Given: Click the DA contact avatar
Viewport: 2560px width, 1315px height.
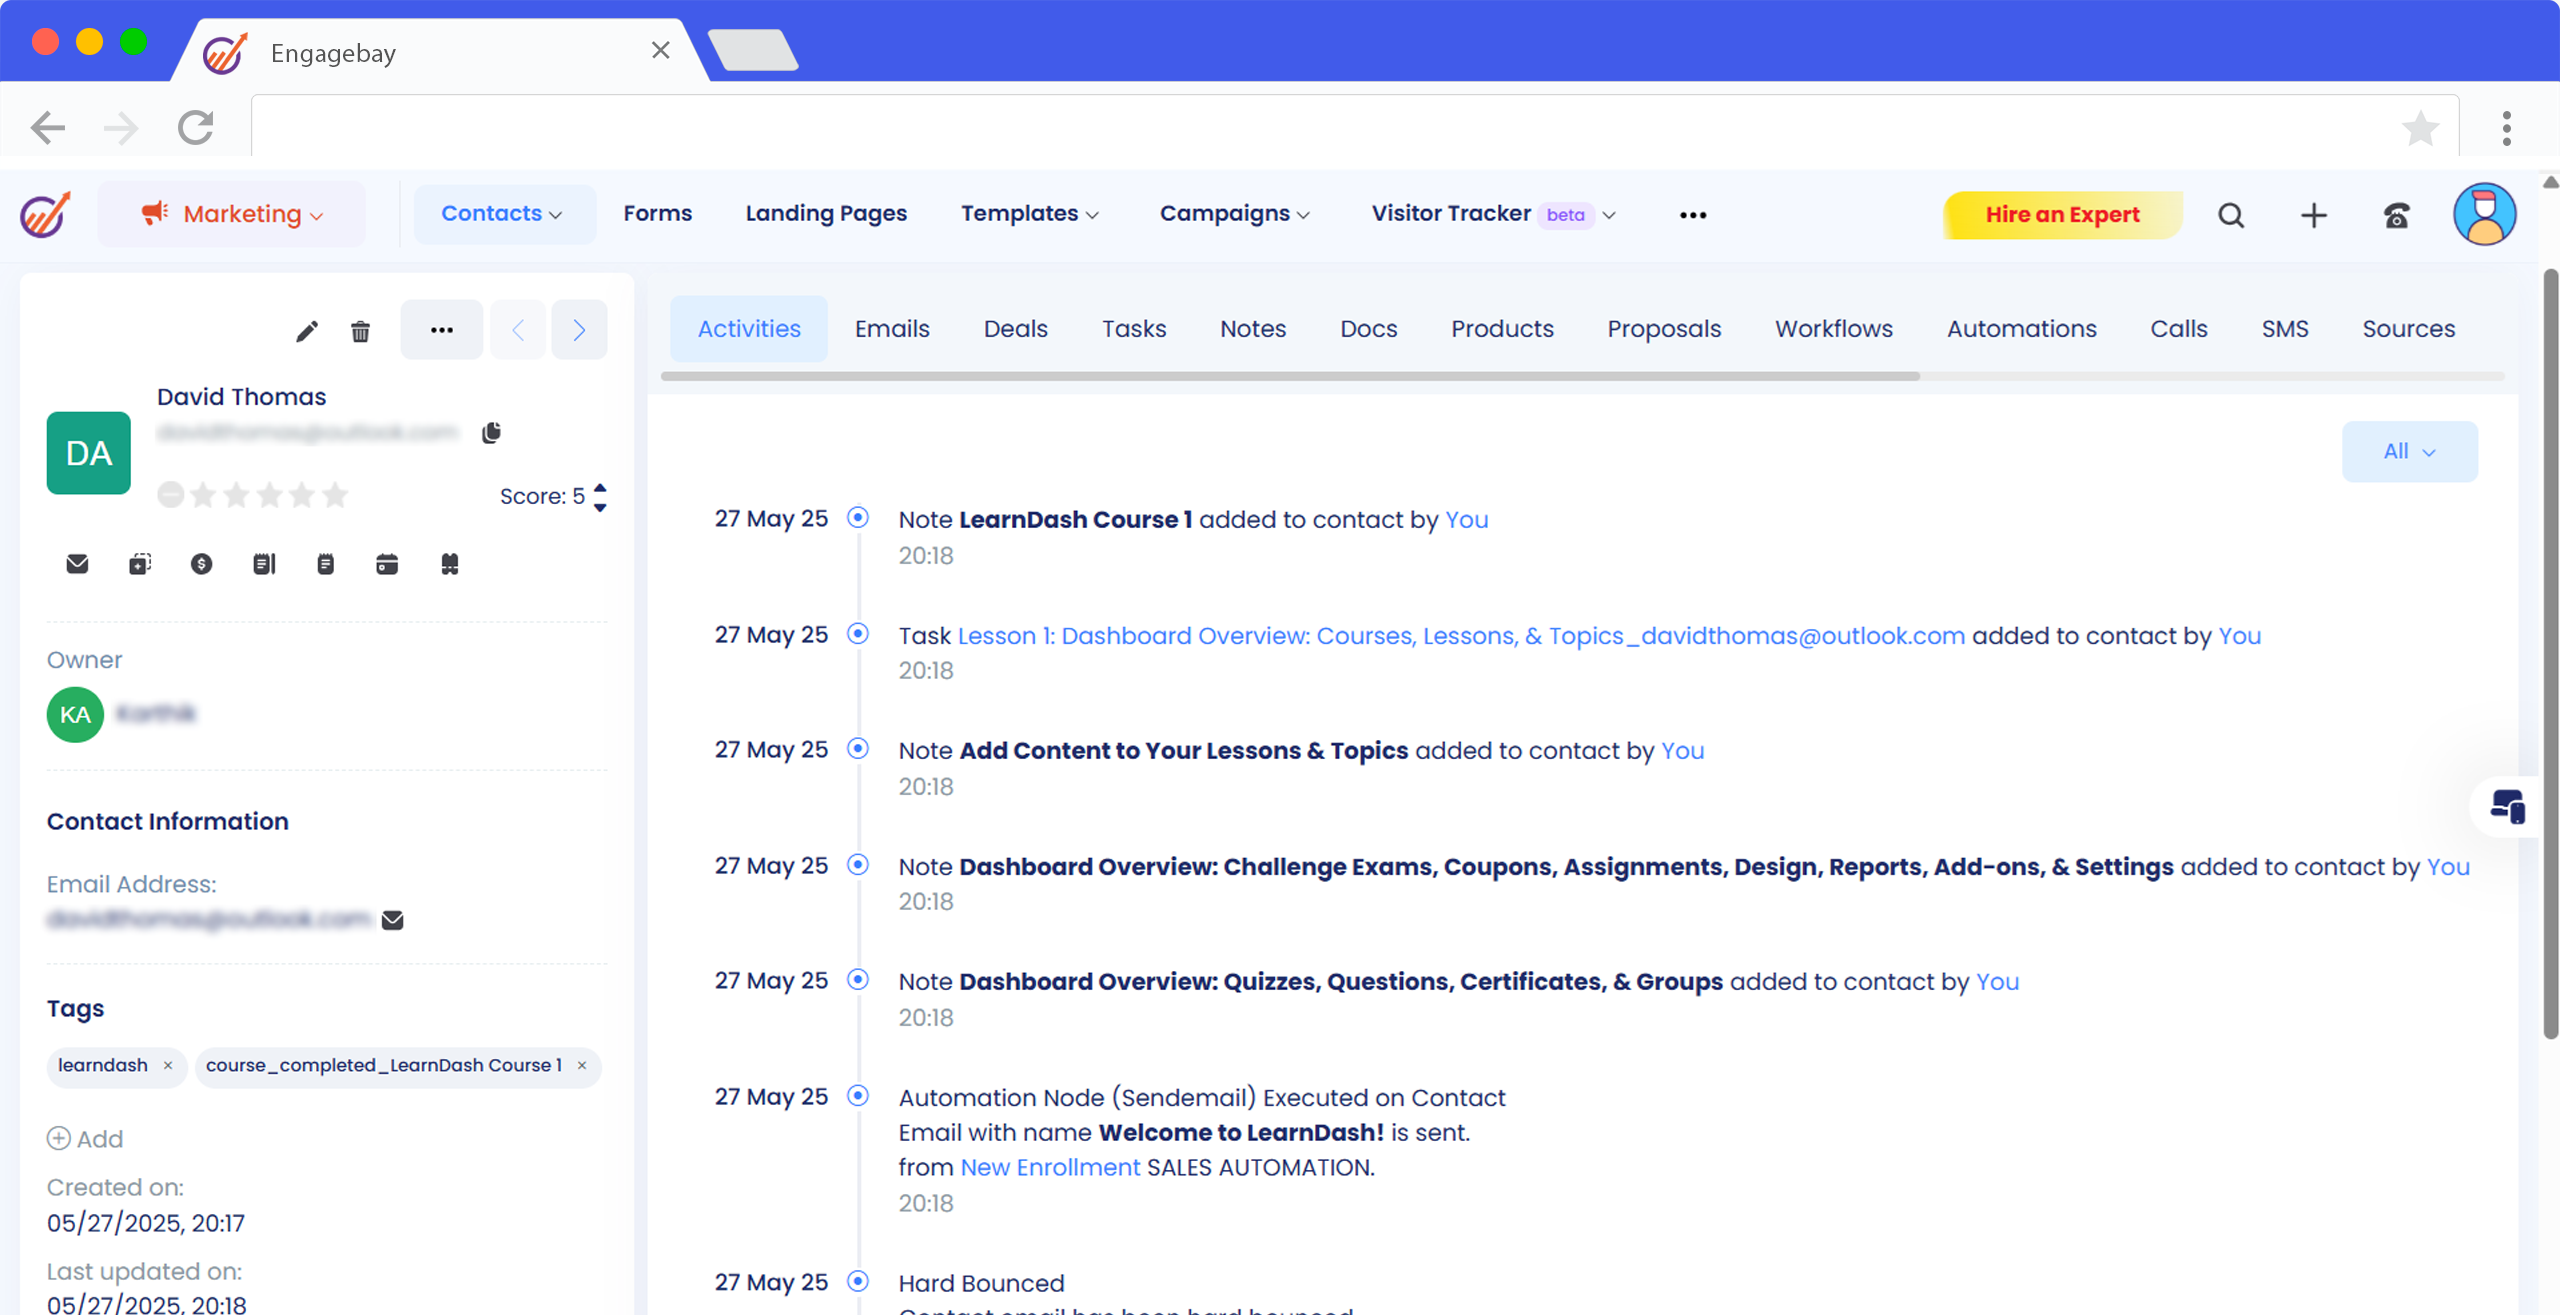Looking at the screenshot, I should (88, 453).
